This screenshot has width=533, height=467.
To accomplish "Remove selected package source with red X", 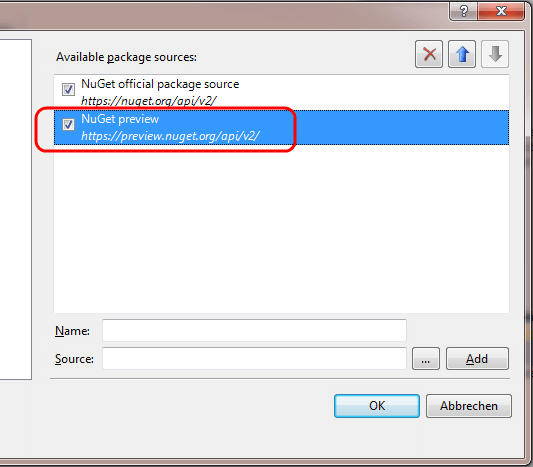I will coord(429,54).
